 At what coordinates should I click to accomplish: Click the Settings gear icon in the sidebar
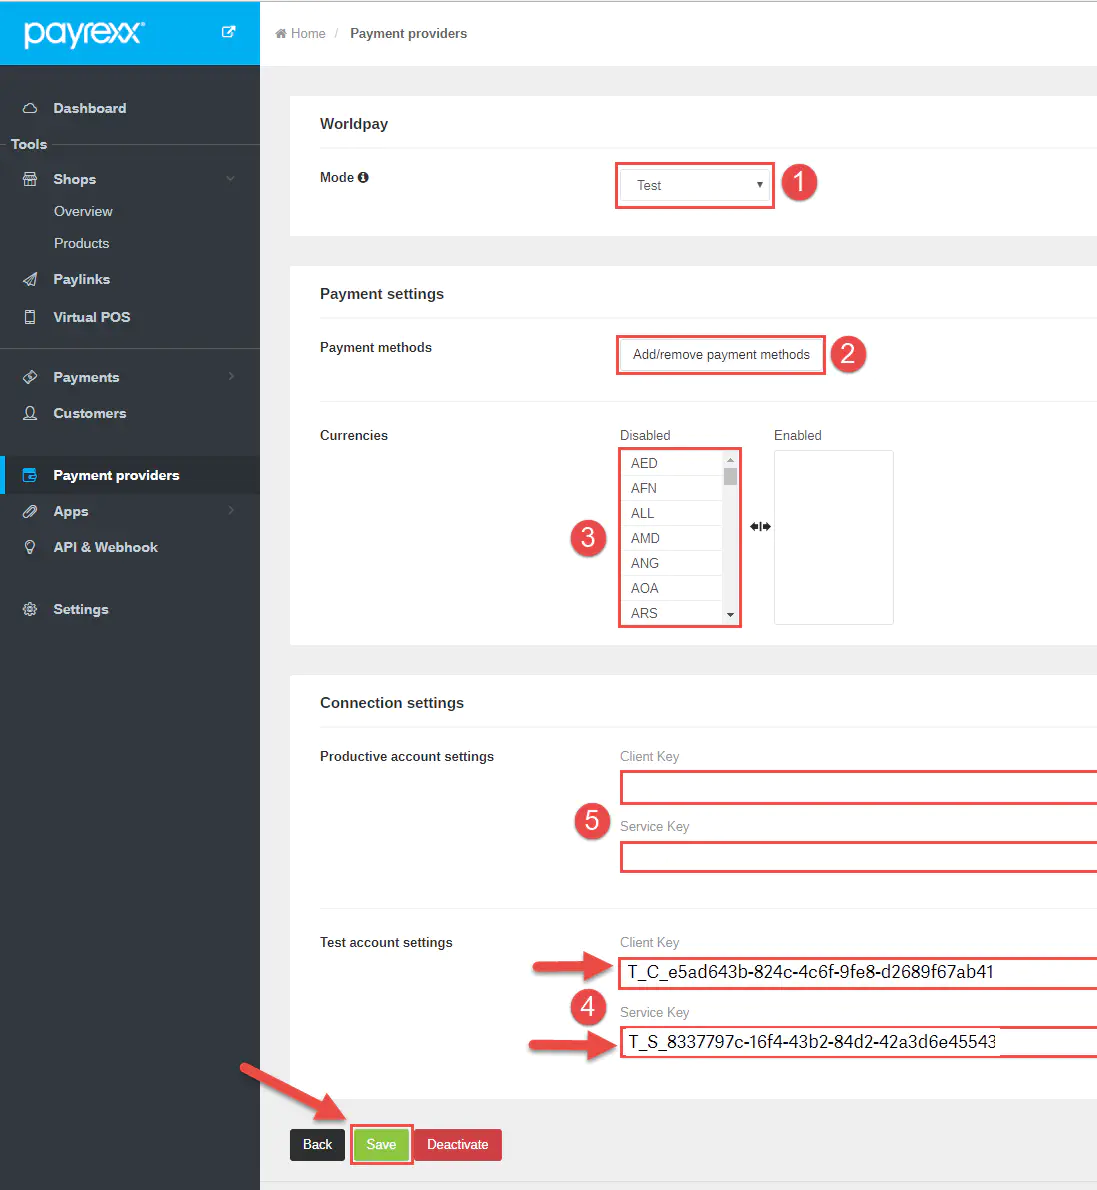(30, 609)
